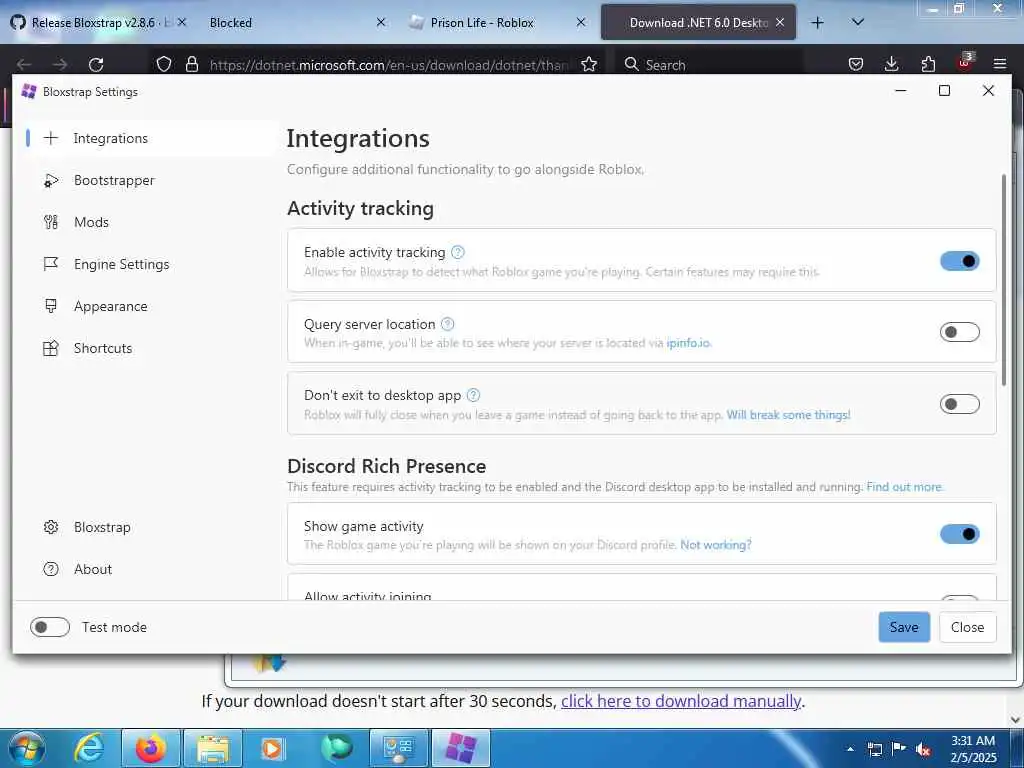
Task: Open the Firefox hamburger application menu
Action: pos(1000,64)
